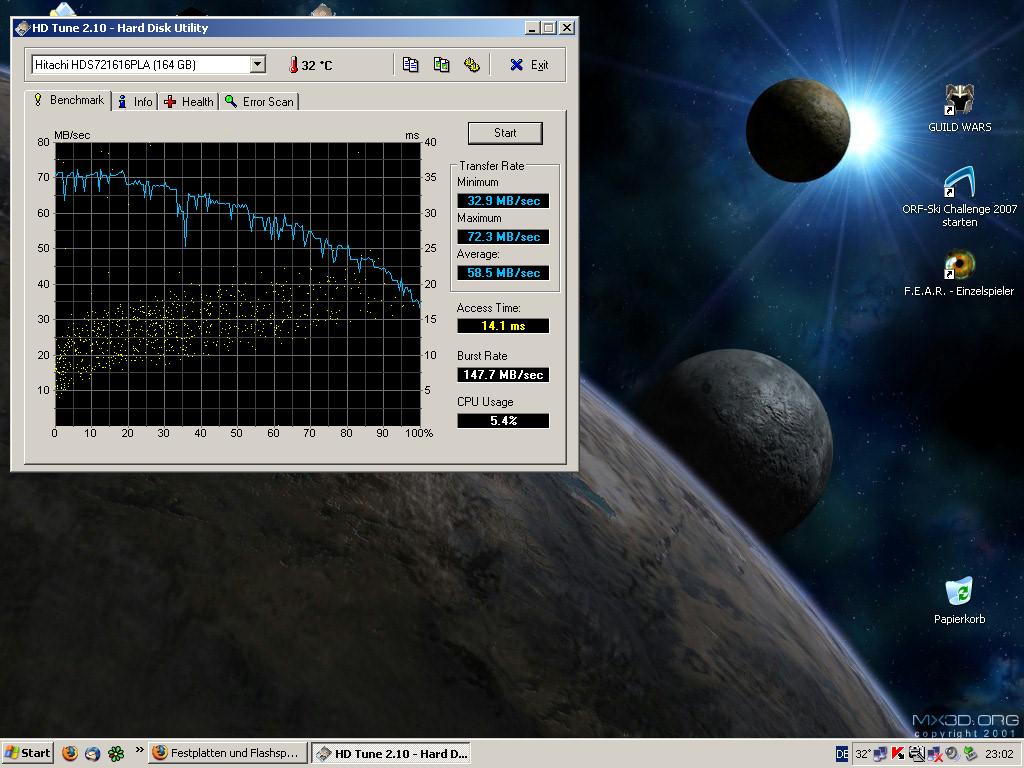
Task: Click the HD Tune title bar icon
Action: click(22, 28)
